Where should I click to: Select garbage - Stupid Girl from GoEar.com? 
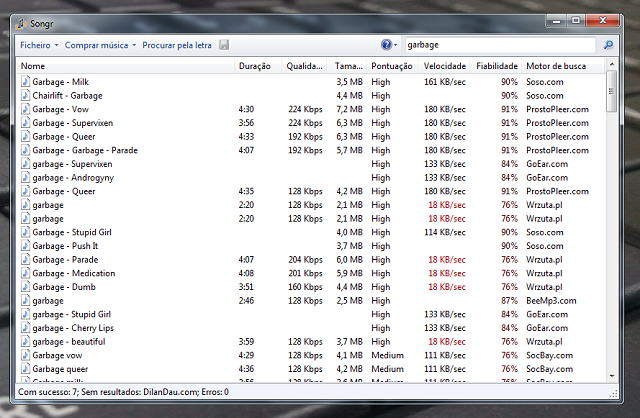(71, 314)
